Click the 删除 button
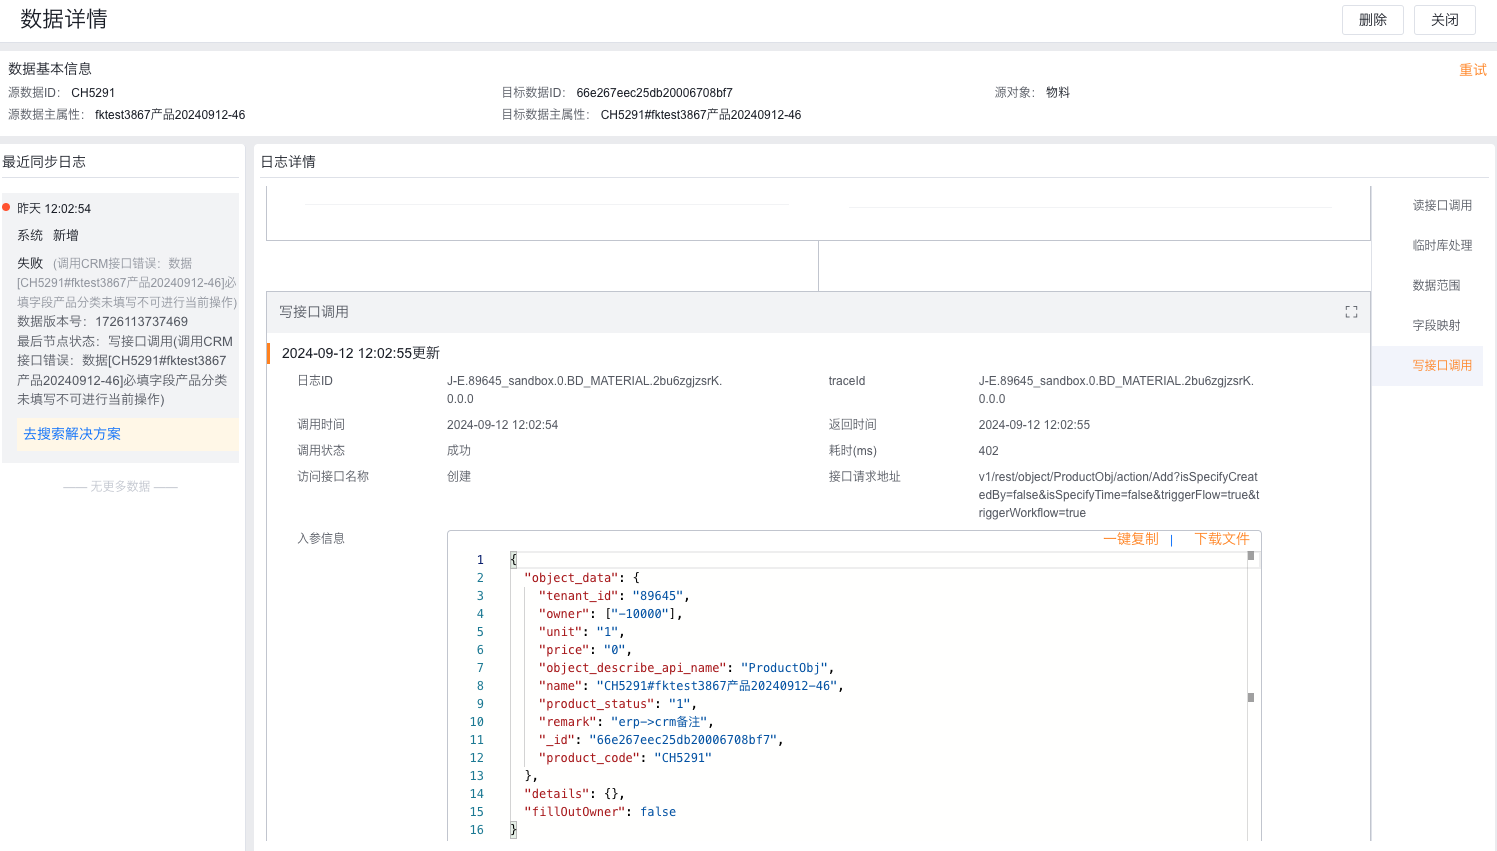 click(1372, 20)
